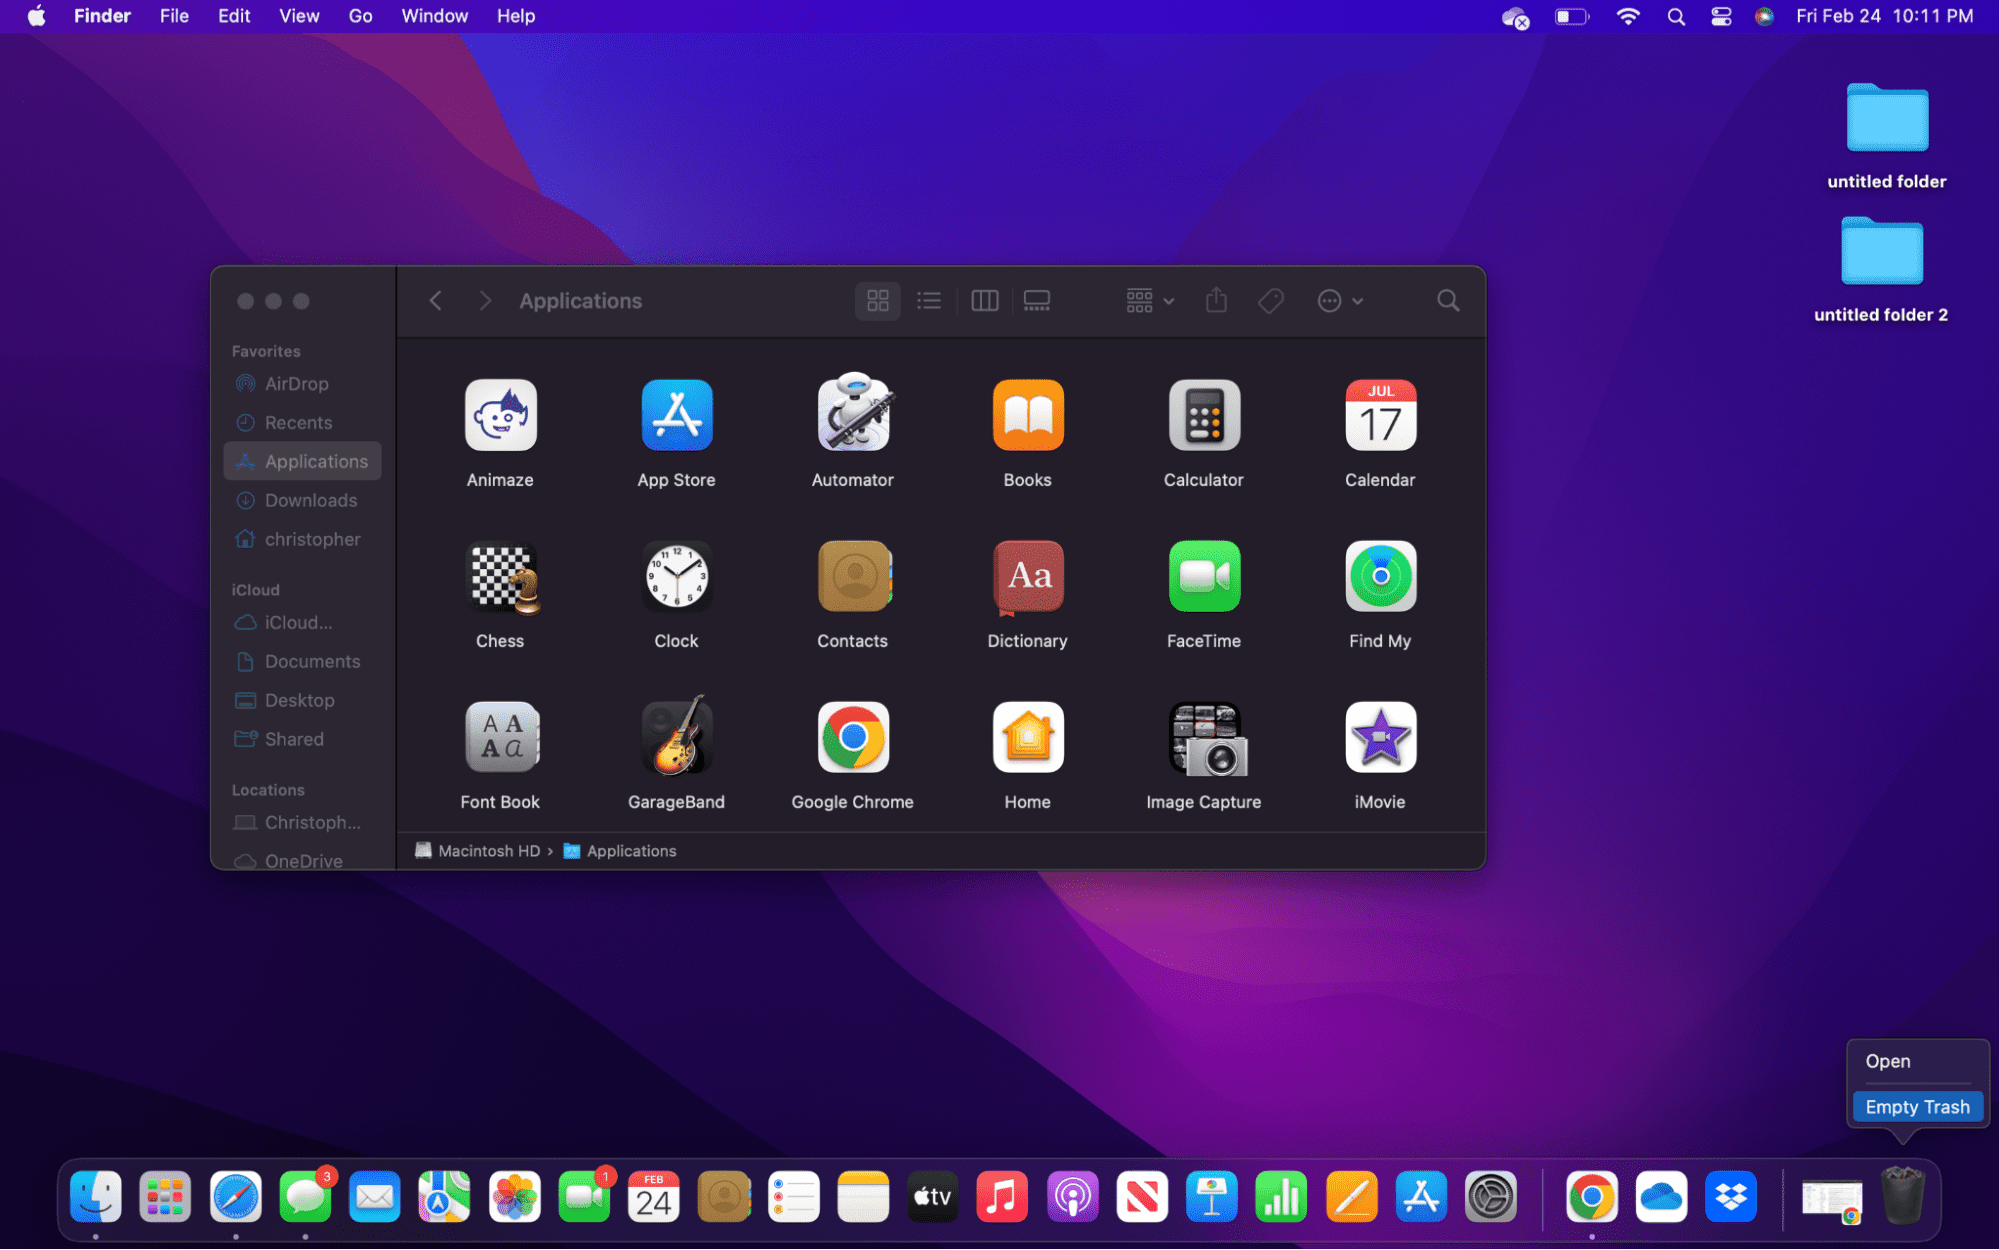Screen dimensions: 1999x1250
Task: Select the GarageBand app icon
Action: coord(677,737)
